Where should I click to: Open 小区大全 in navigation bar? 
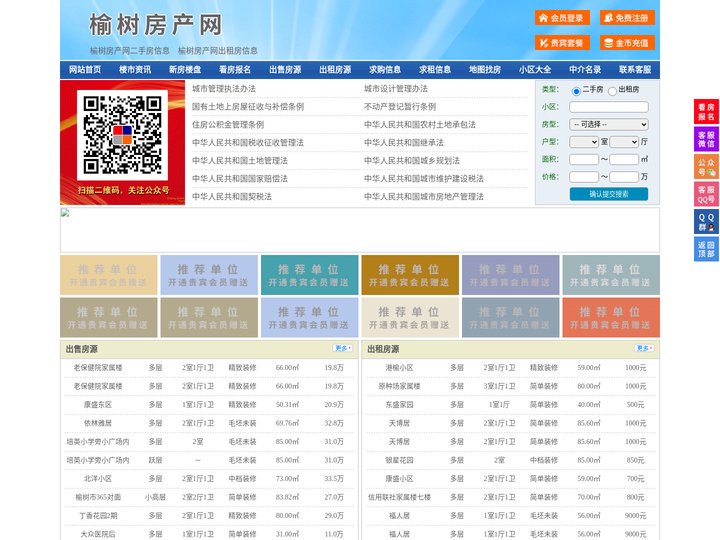point(535,70)
